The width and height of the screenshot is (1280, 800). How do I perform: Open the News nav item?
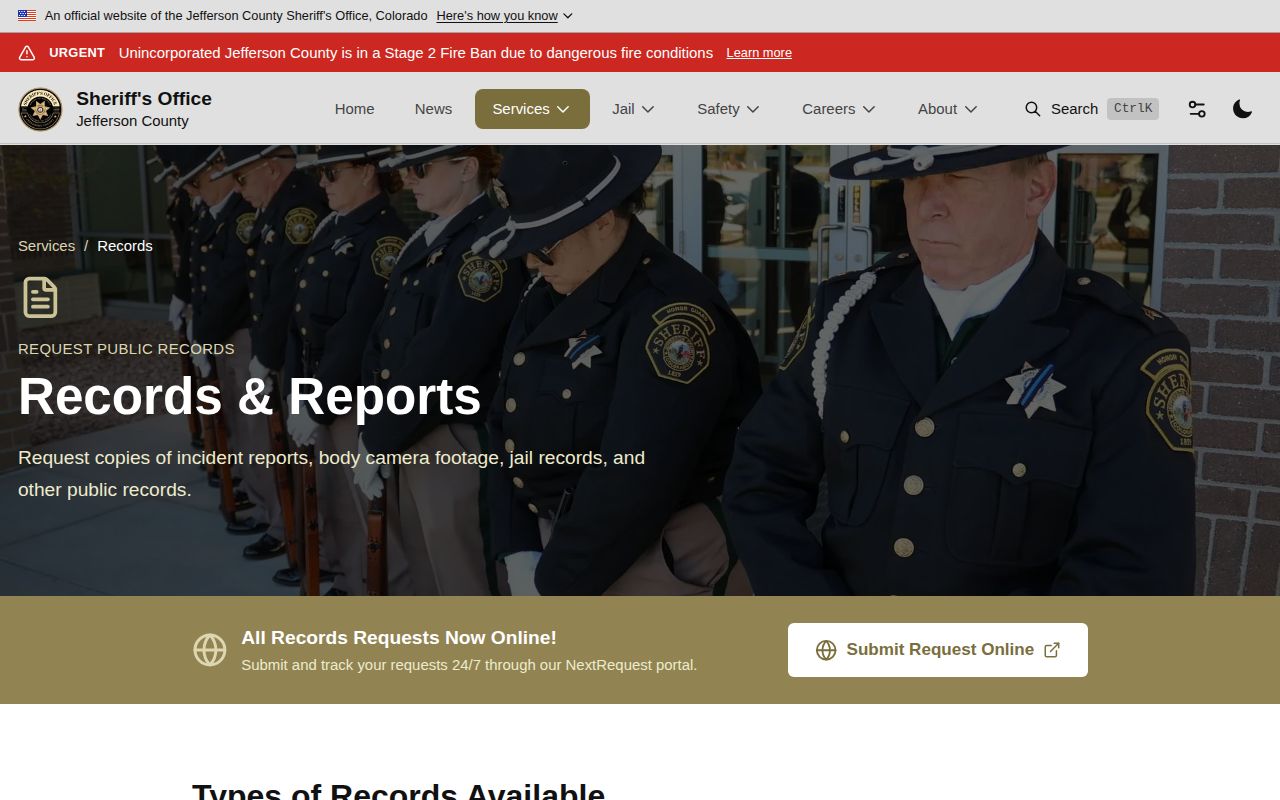[x=433, y=109]
